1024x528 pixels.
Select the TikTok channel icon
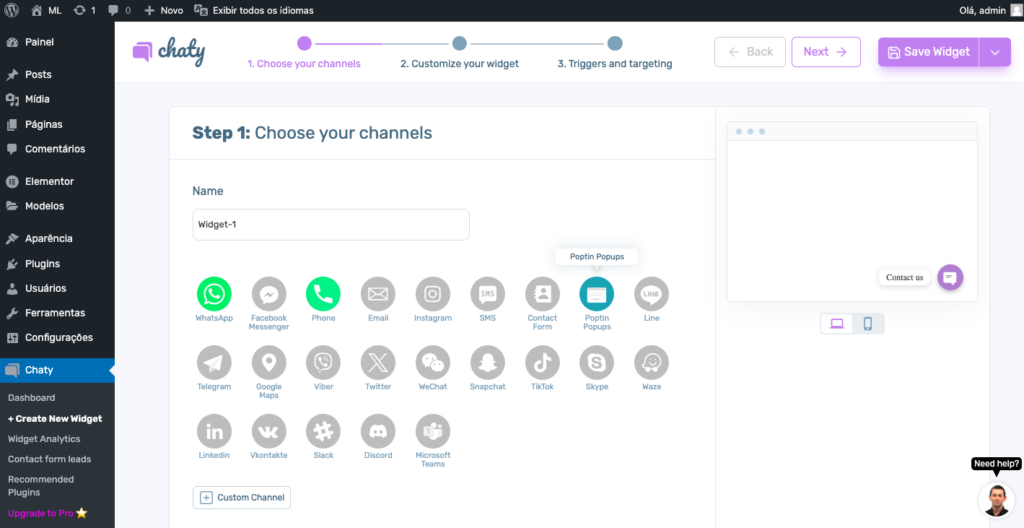[x=543, y=363]
